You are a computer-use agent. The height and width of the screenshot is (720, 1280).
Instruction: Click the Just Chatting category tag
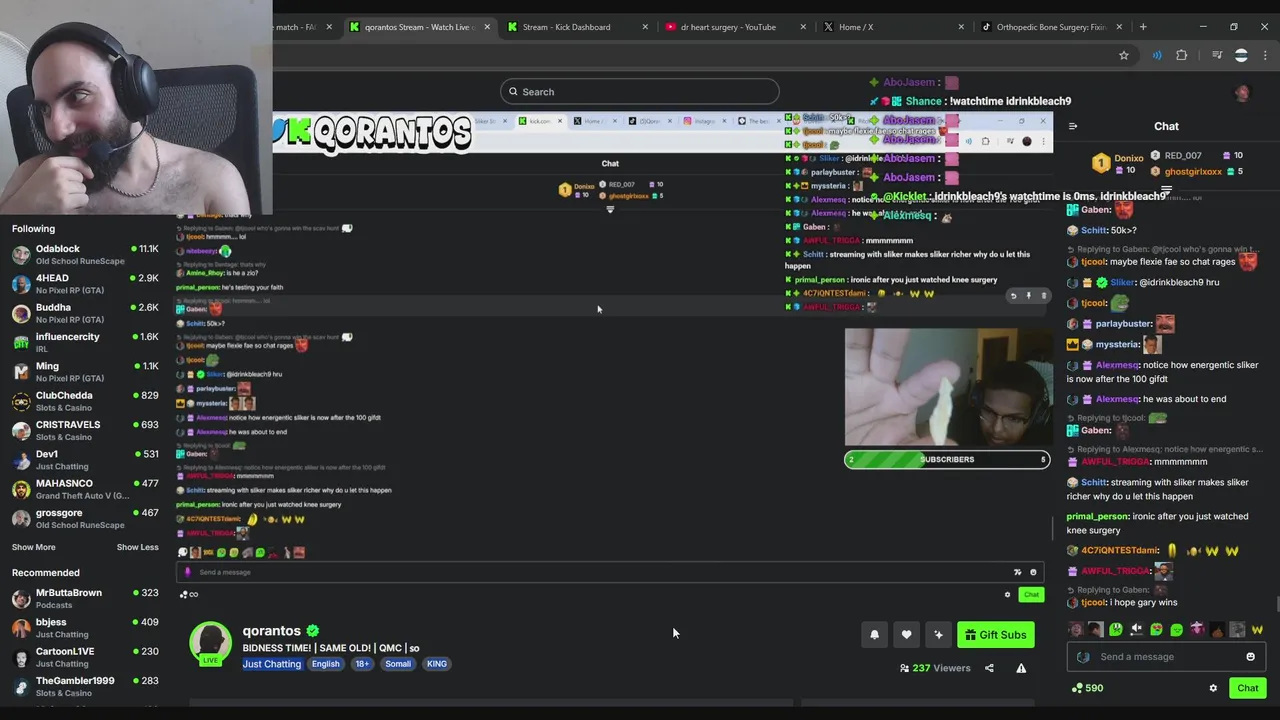[x=271, y=664]
